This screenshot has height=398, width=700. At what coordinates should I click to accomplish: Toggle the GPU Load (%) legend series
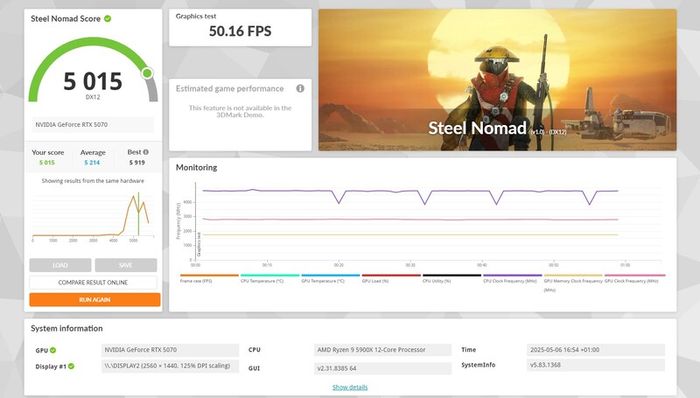pos(391,278)
